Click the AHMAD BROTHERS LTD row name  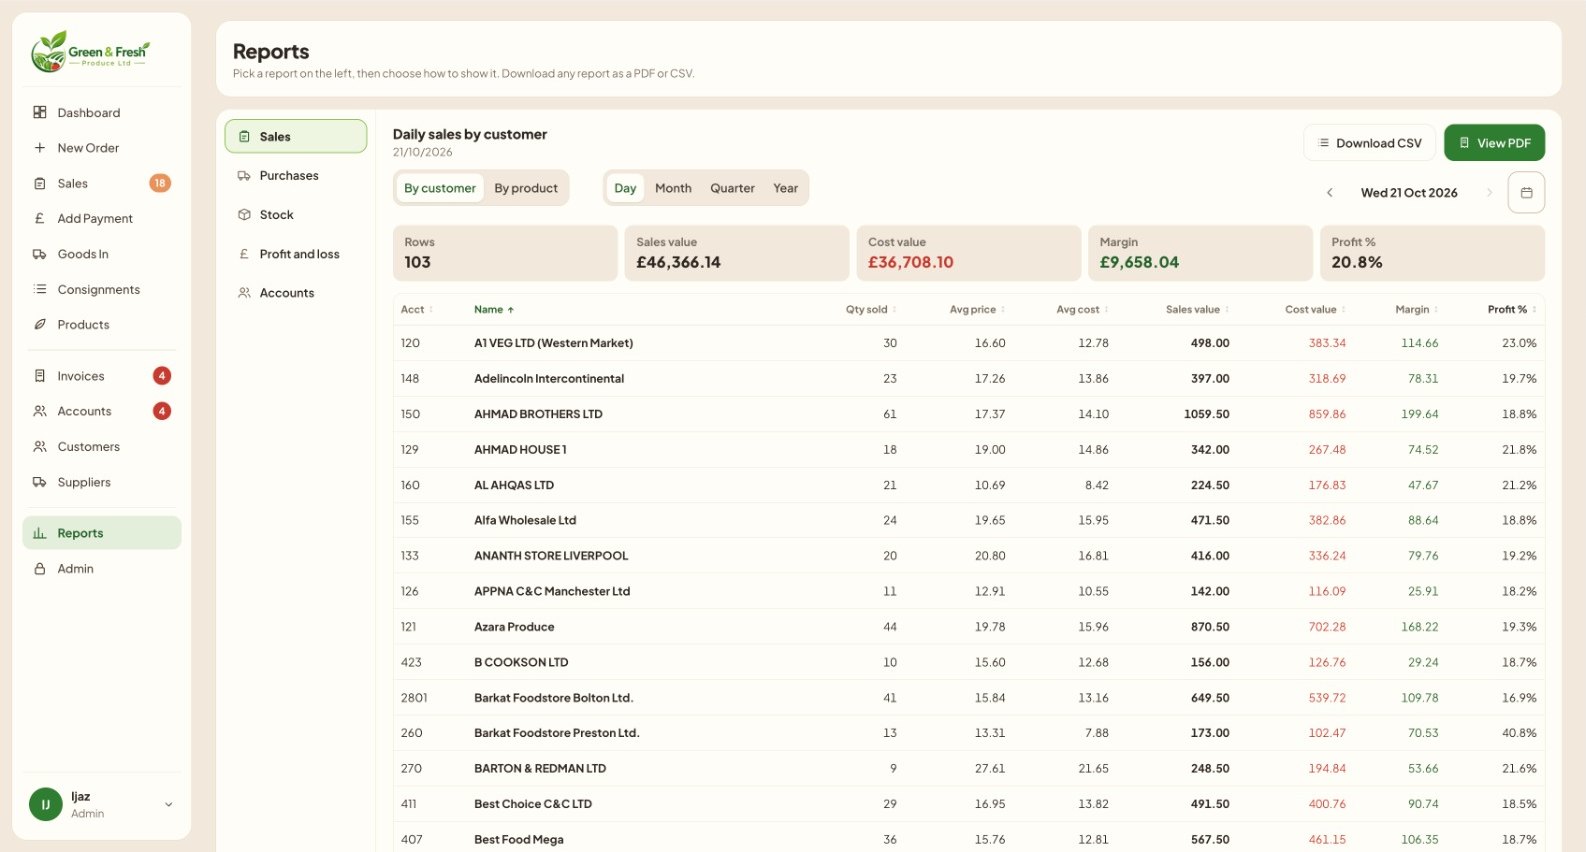tap(538, 414)
